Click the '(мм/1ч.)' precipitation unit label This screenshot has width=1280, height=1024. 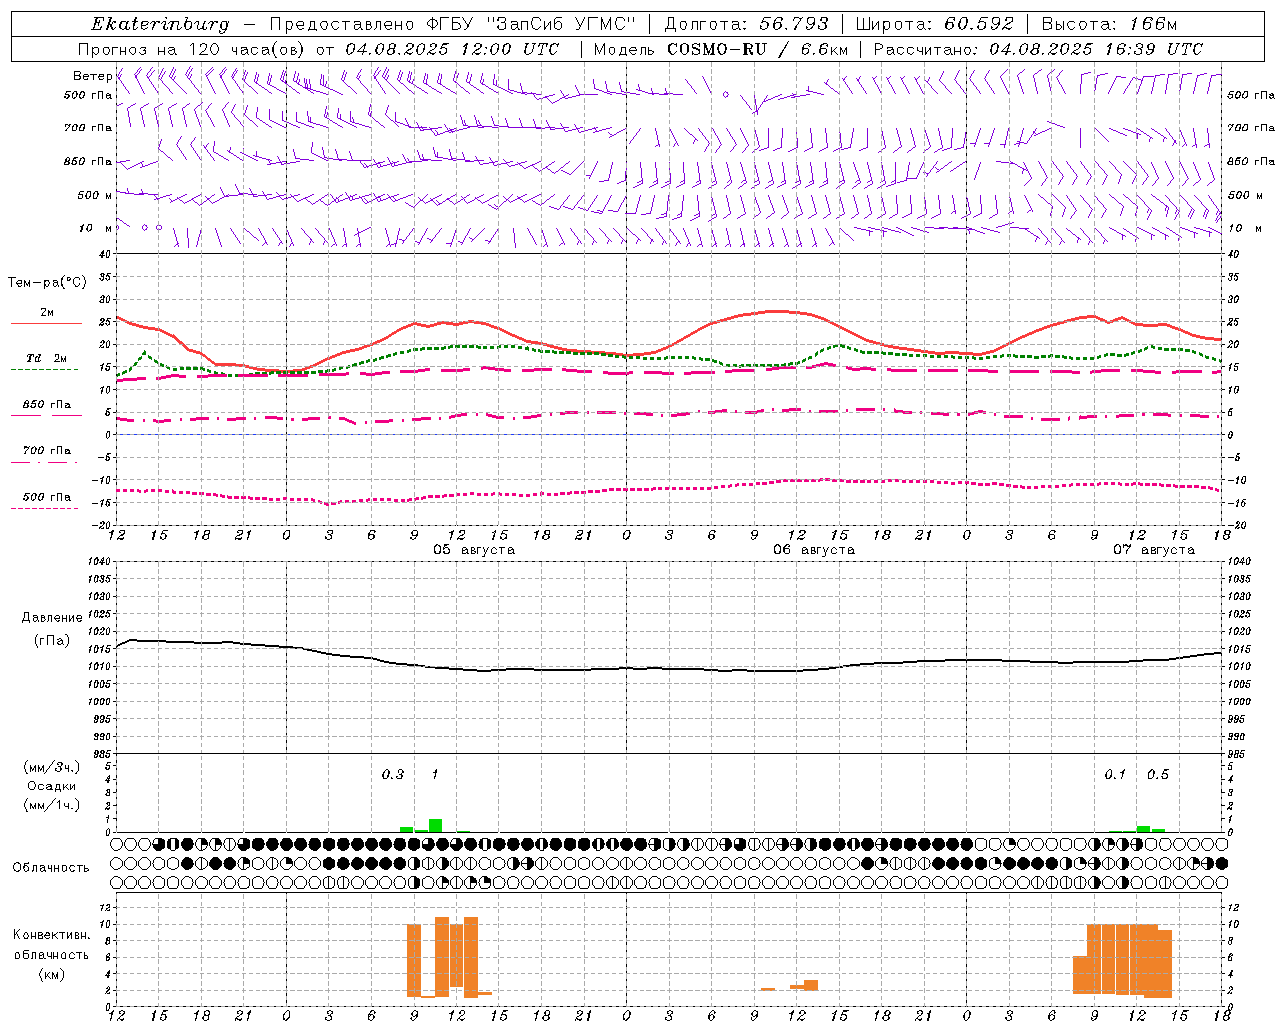pos(52,805)
